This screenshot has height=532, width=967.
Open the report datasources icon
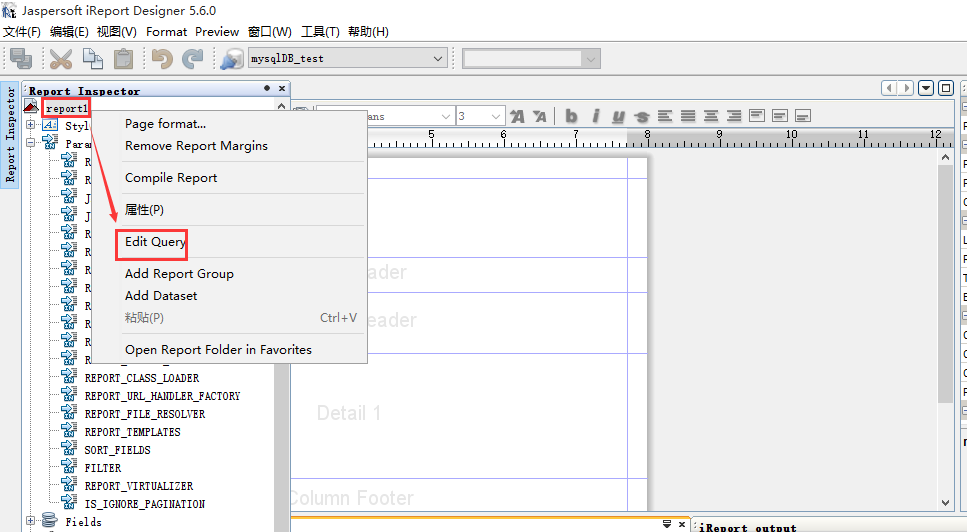click(231, 59)
